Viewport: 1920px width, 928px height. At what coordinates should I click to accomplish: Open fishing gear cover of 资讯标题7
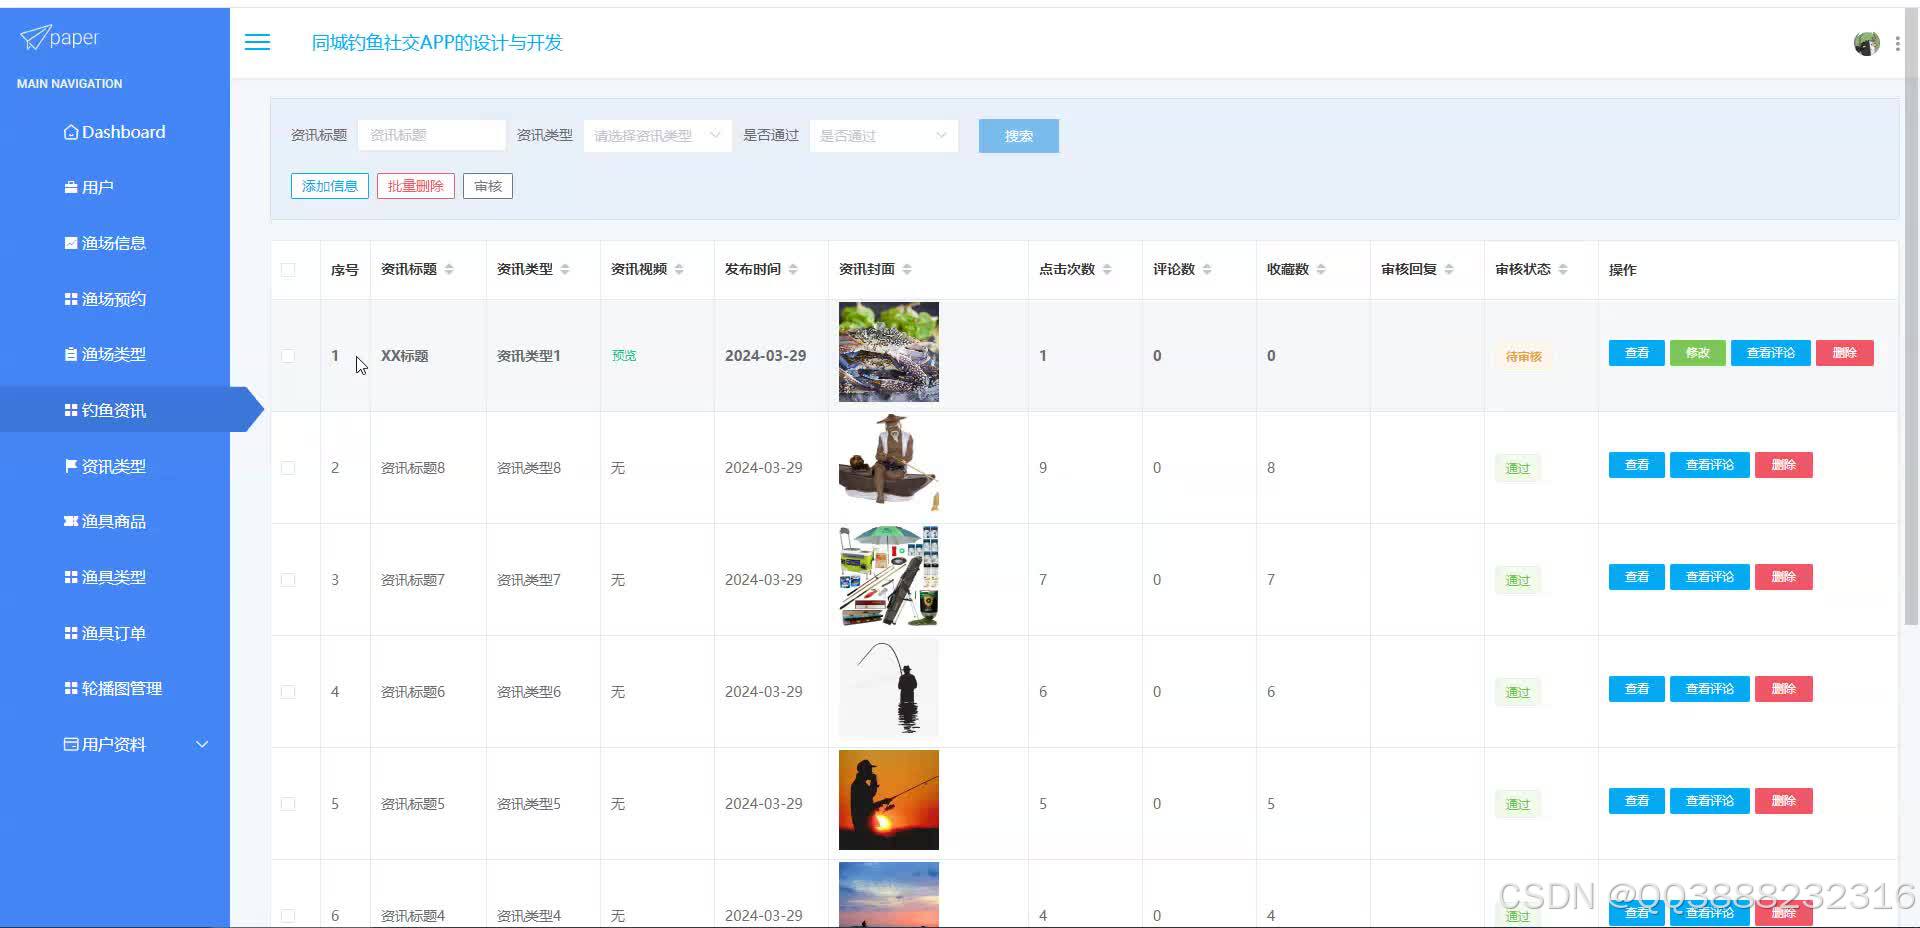888,576
